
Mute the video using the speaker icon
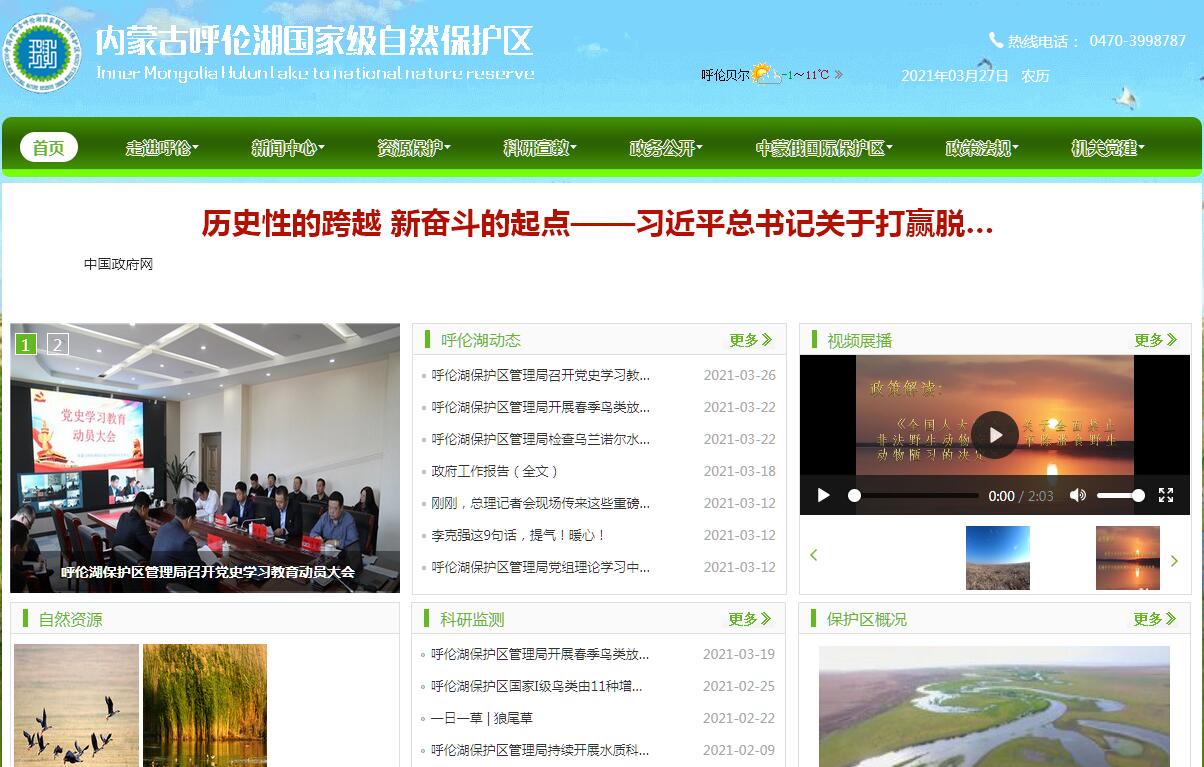[1078, 495]
